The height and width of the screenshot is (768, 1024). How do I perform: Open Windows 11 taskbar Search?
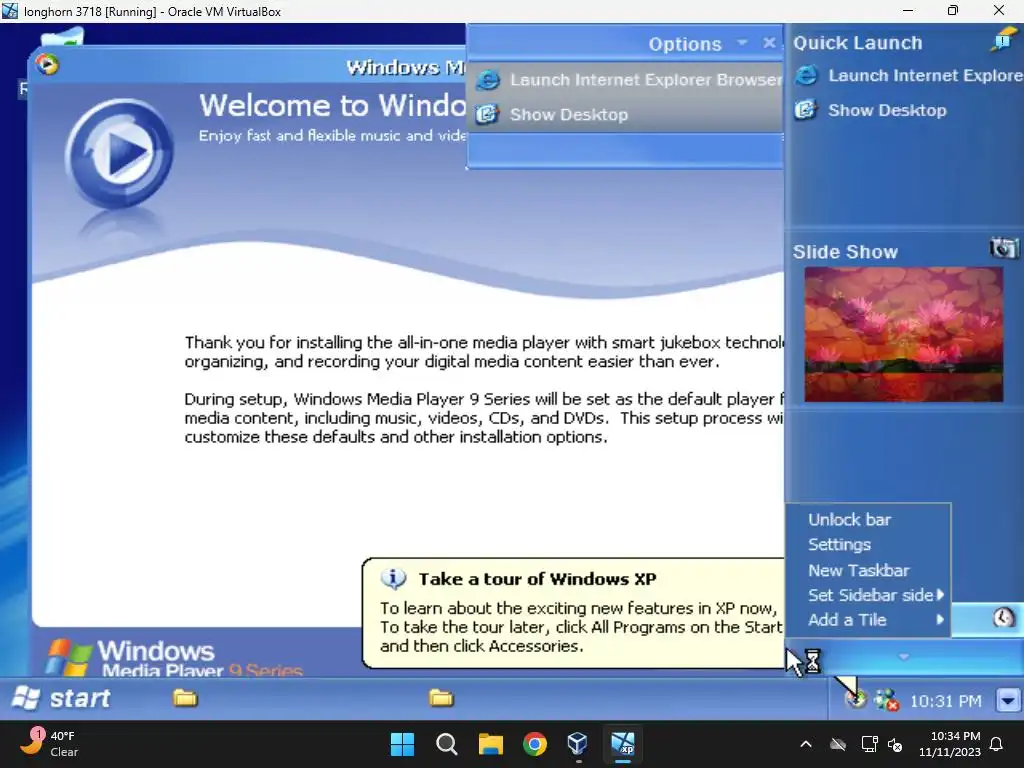click(447, 744)
